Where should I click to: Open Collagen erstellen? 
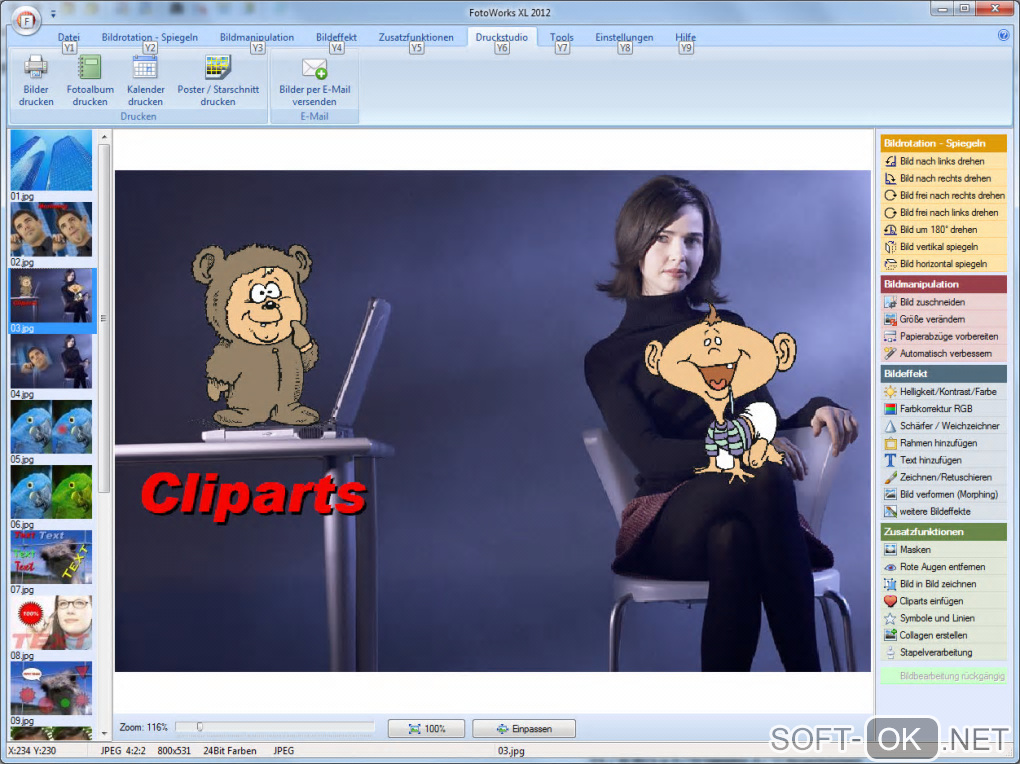tap(943, 635)
